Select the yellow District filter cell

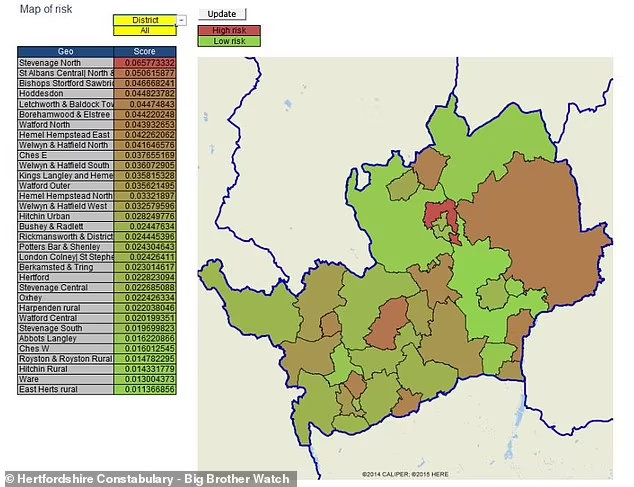[144, 20]
